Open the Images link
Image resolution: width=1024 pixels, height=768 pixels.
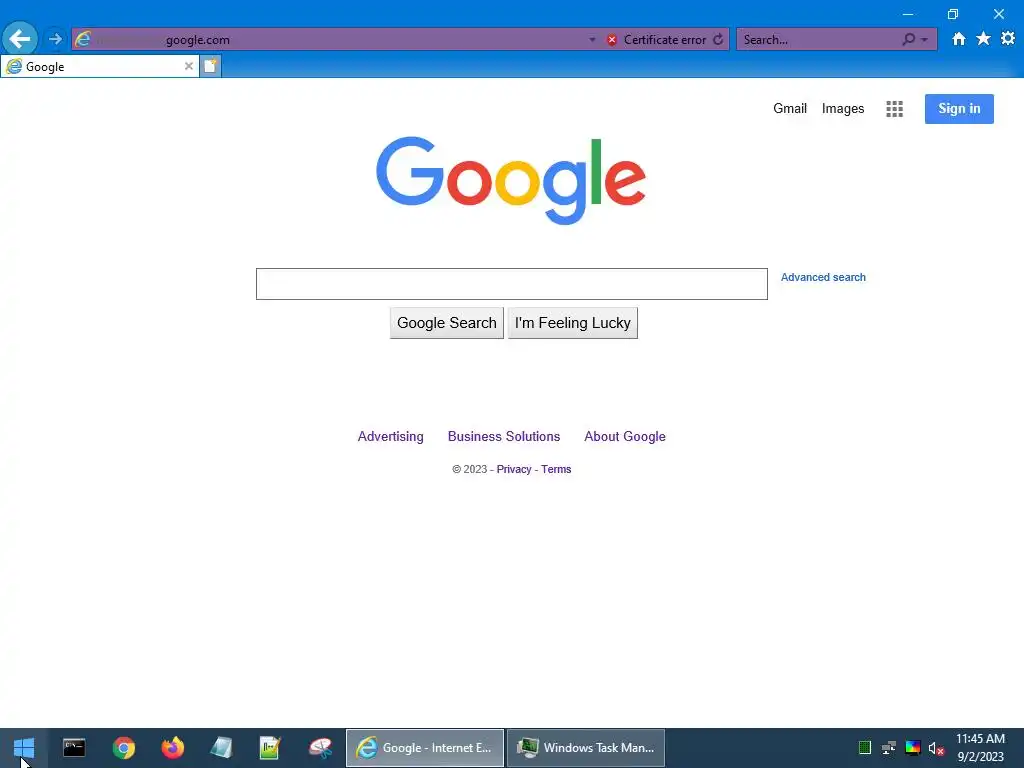click(842, 108)
